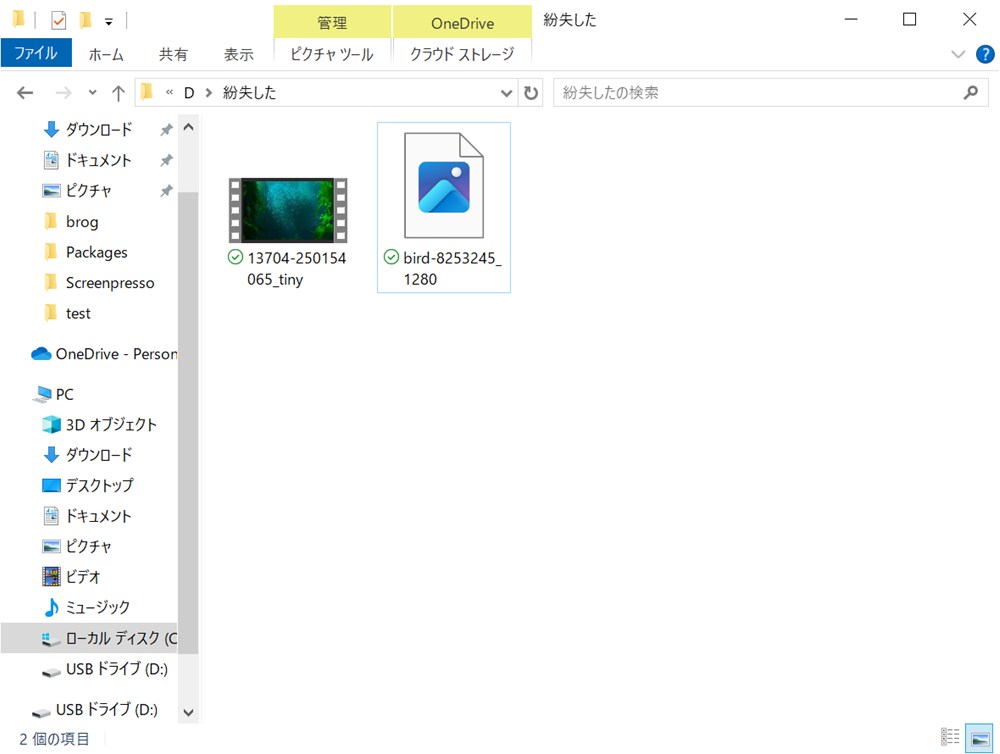
Task: Open the recent locations dropdown arrow
Action: [x=92, y=93]
